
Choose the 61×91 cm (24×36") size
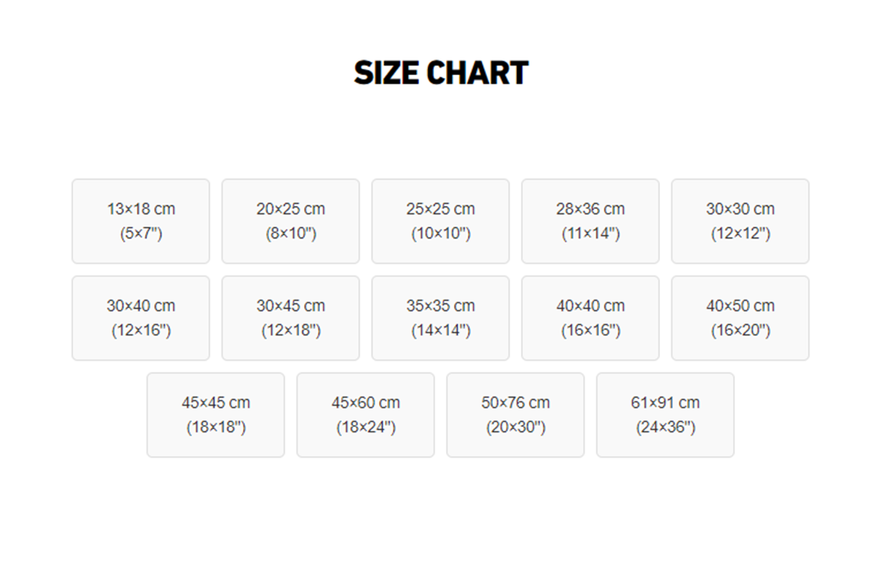(665, 415)
